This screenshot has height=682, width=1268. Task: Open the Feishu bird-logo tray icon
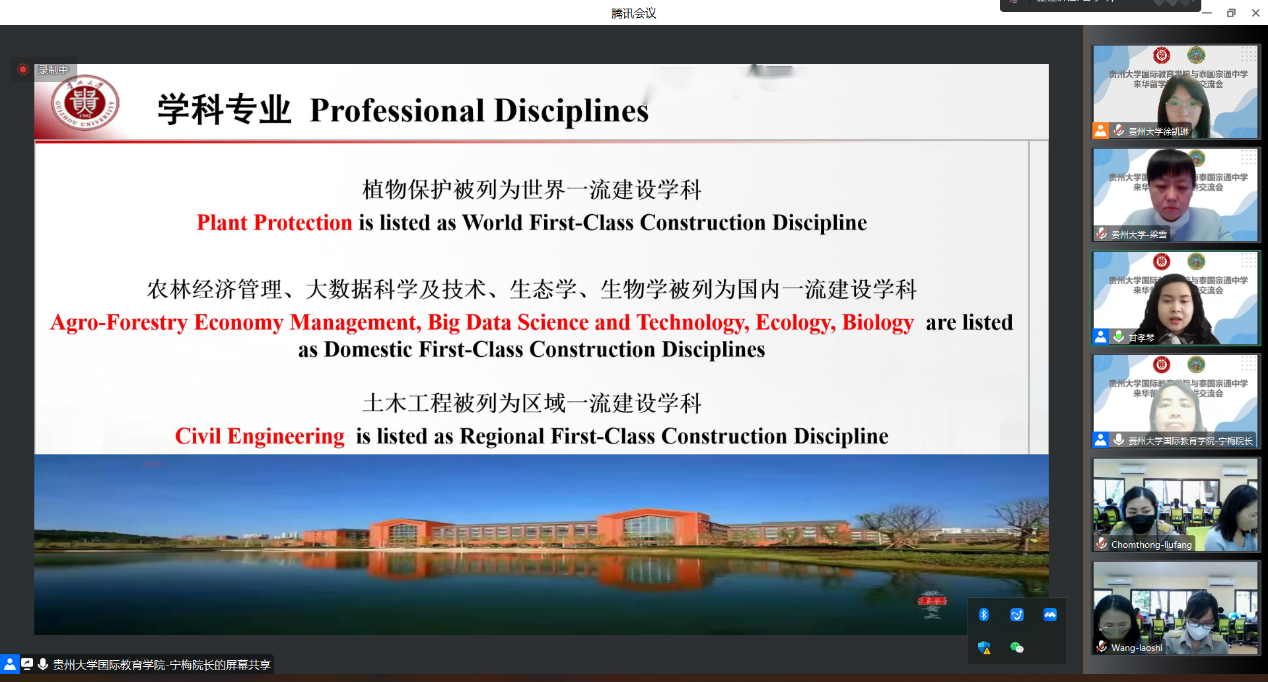1017,614
